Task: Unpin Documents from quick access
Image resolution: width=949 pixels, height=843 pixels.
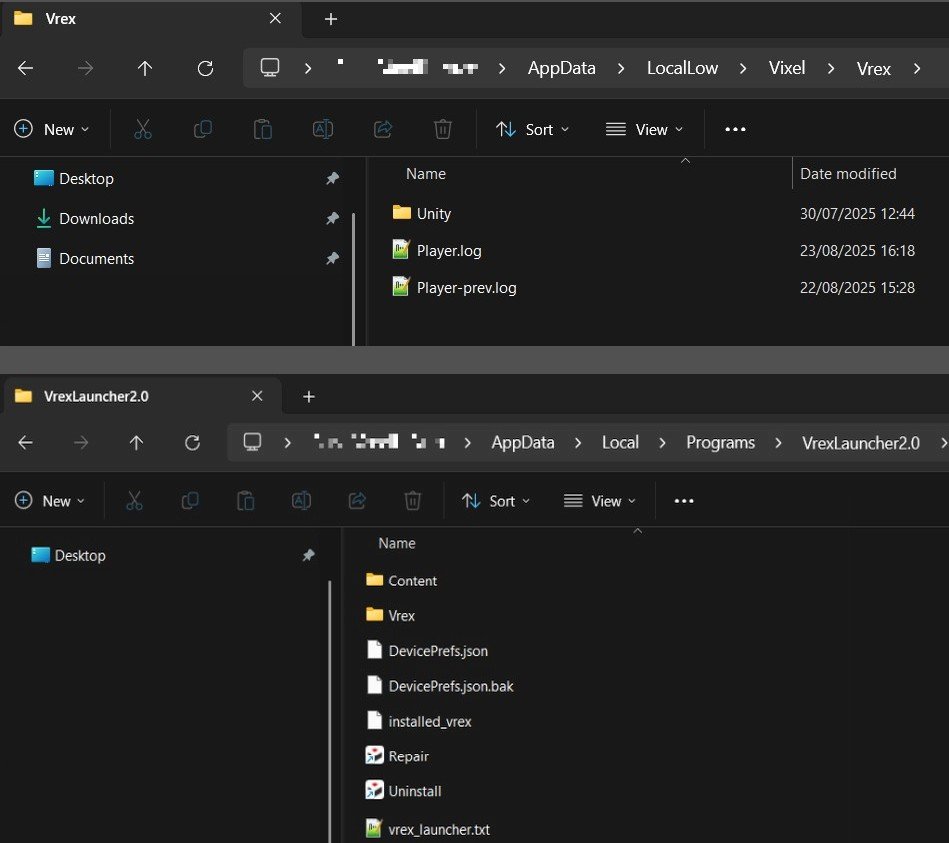Action: click(x=332, y=258)
